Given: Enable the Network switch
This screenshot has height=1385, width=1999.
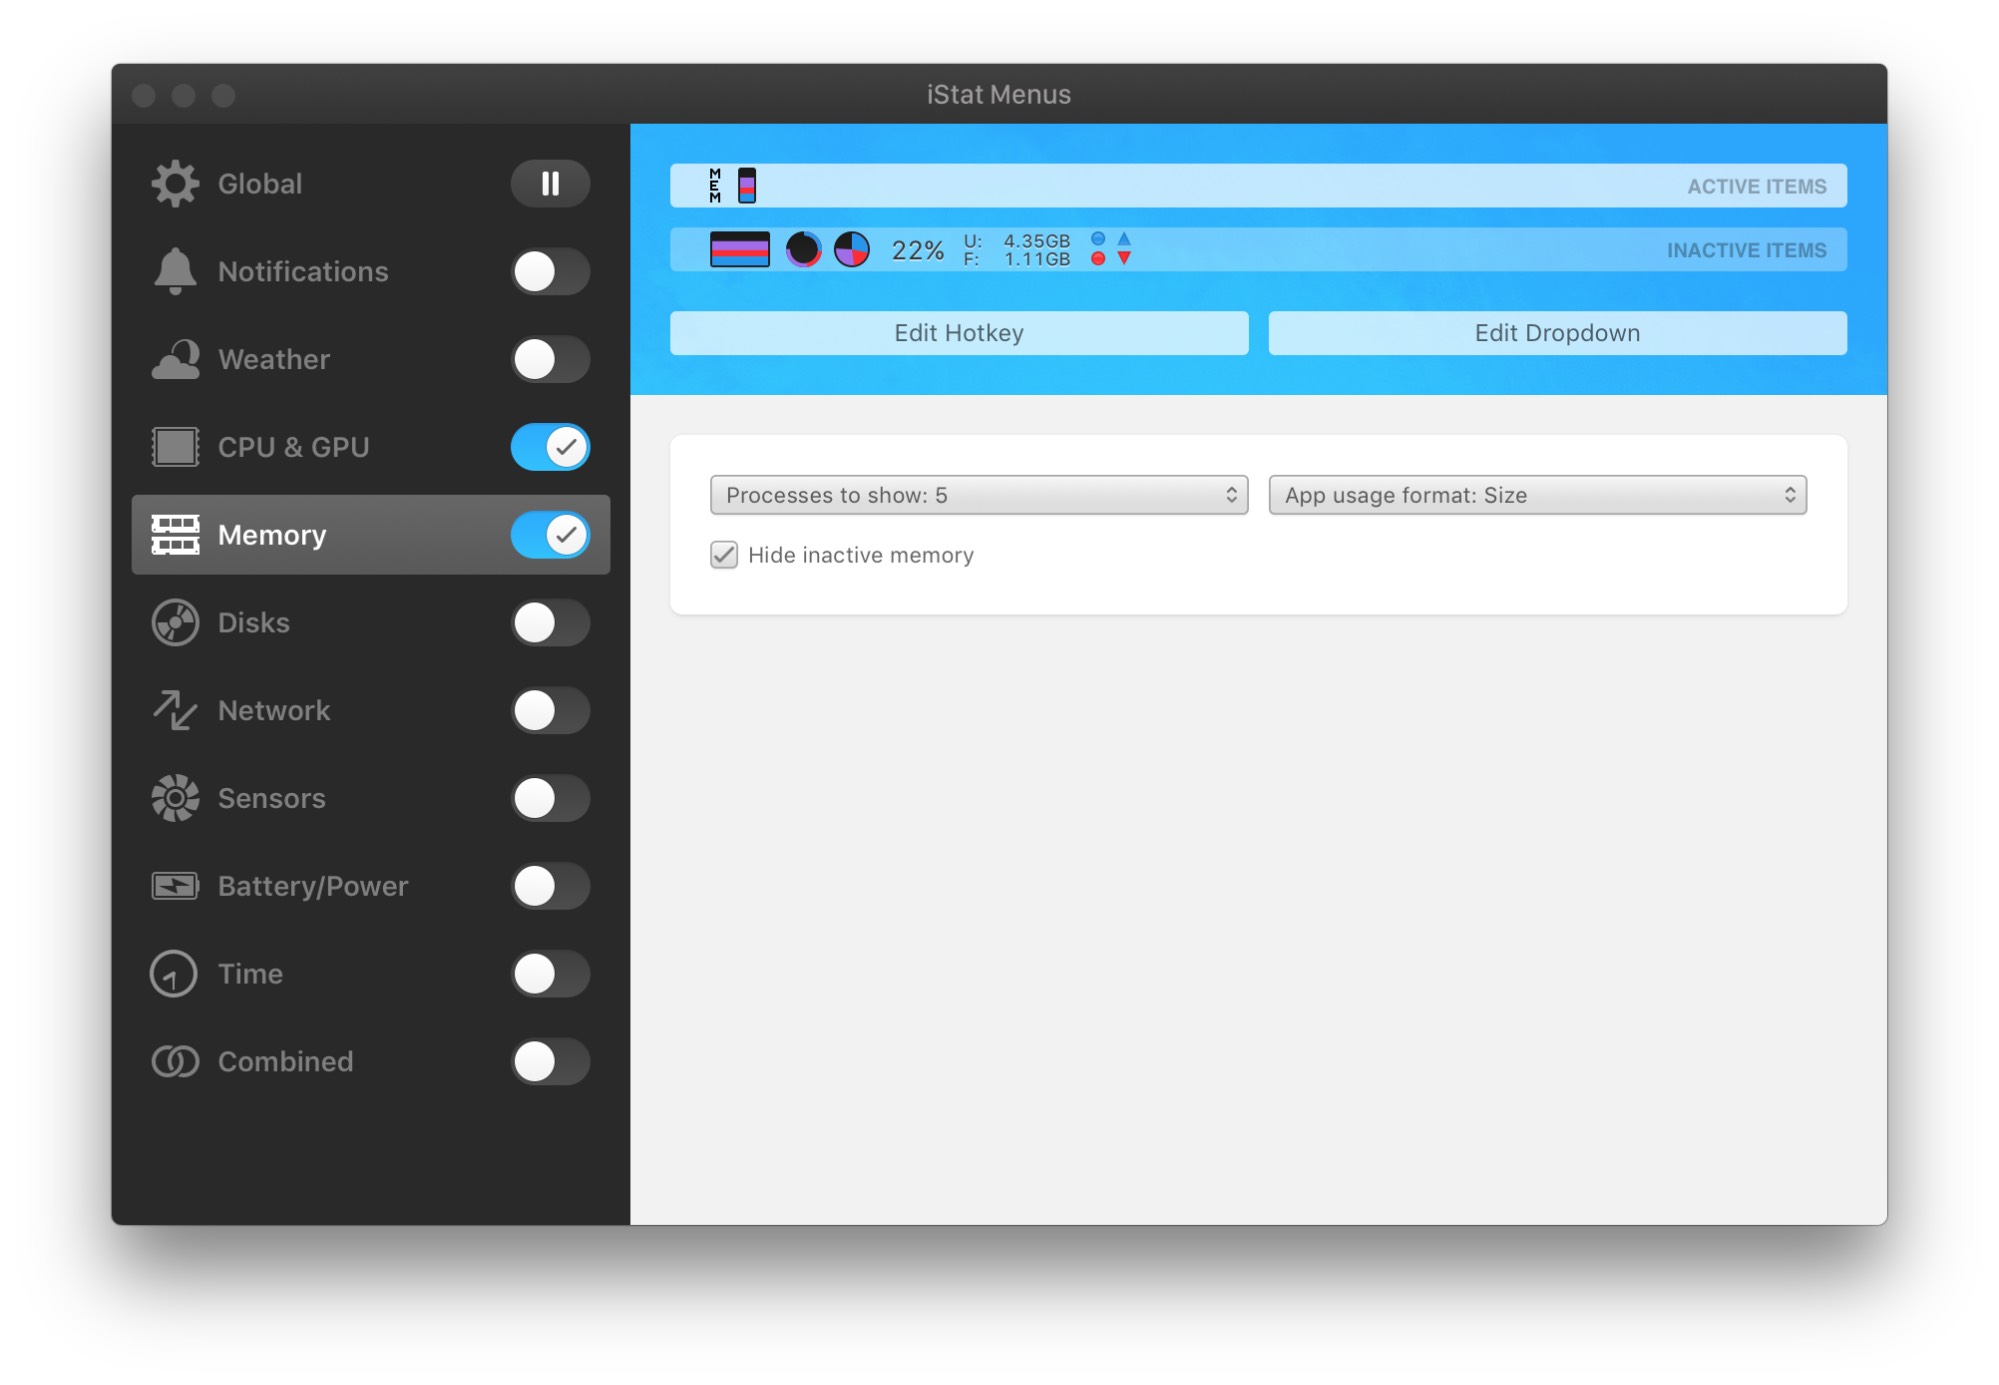Looking at the screenshot, I should (550, 710).
